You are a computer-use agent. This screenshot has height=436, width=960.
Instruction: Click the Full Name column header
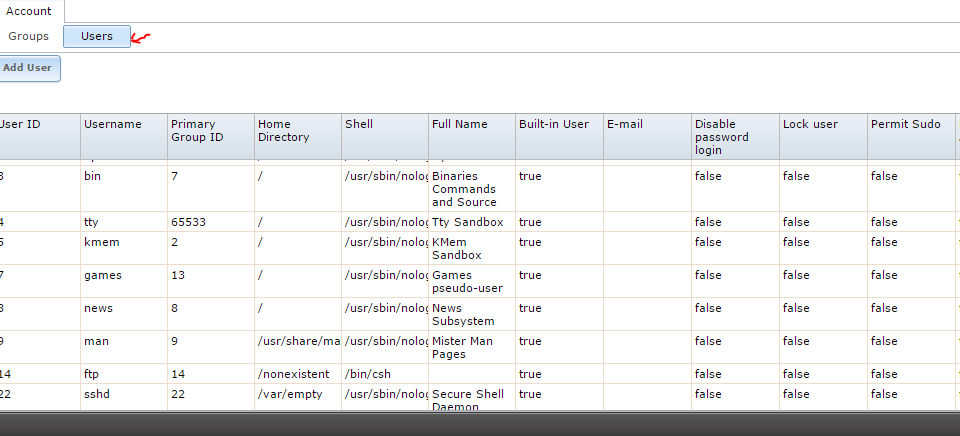point(459,124)
